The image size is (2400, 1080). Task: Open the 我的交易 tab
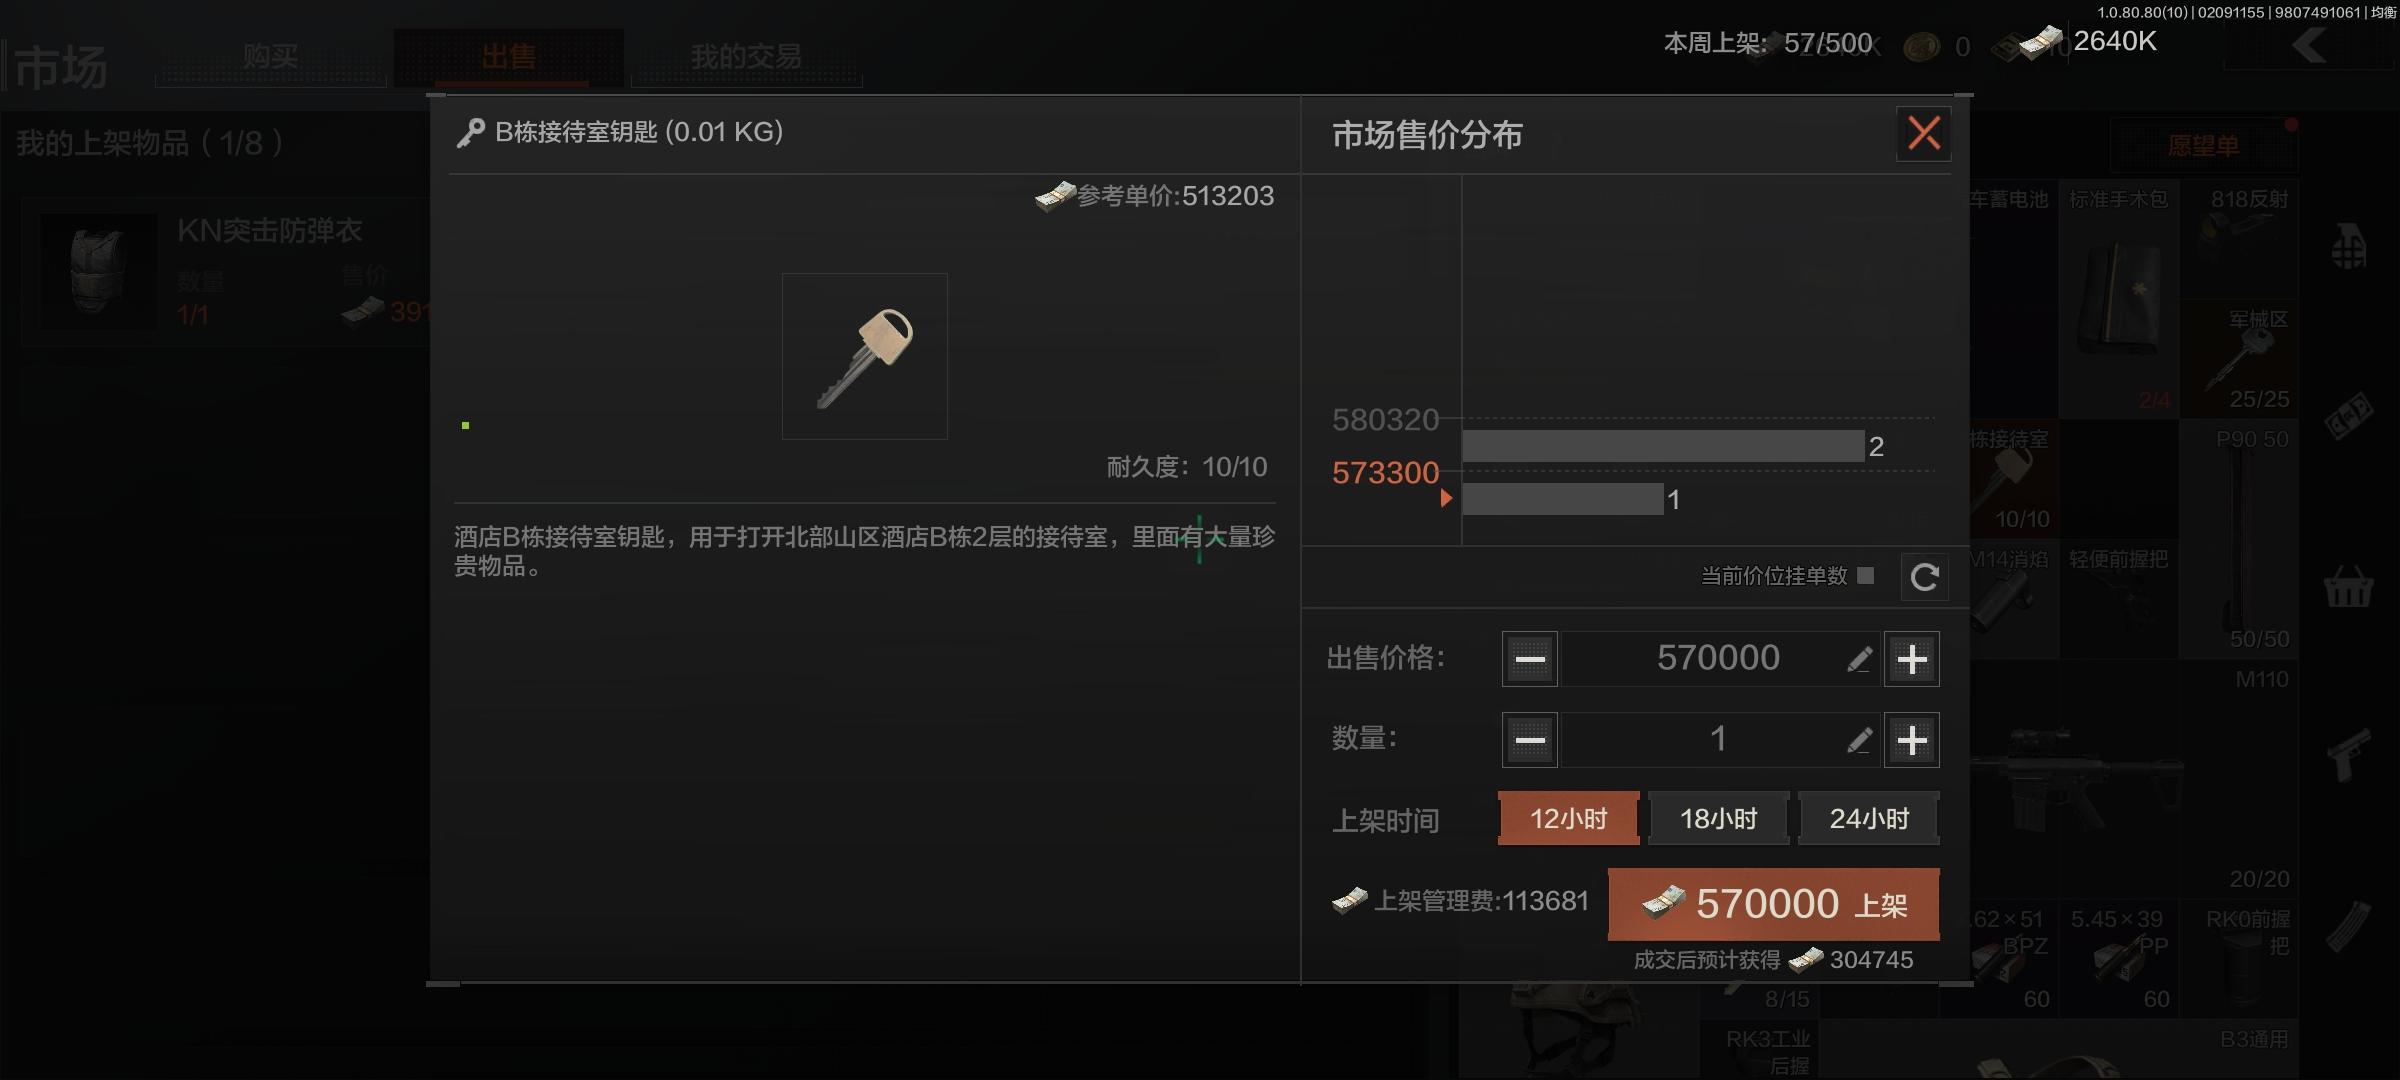[746, 57]
